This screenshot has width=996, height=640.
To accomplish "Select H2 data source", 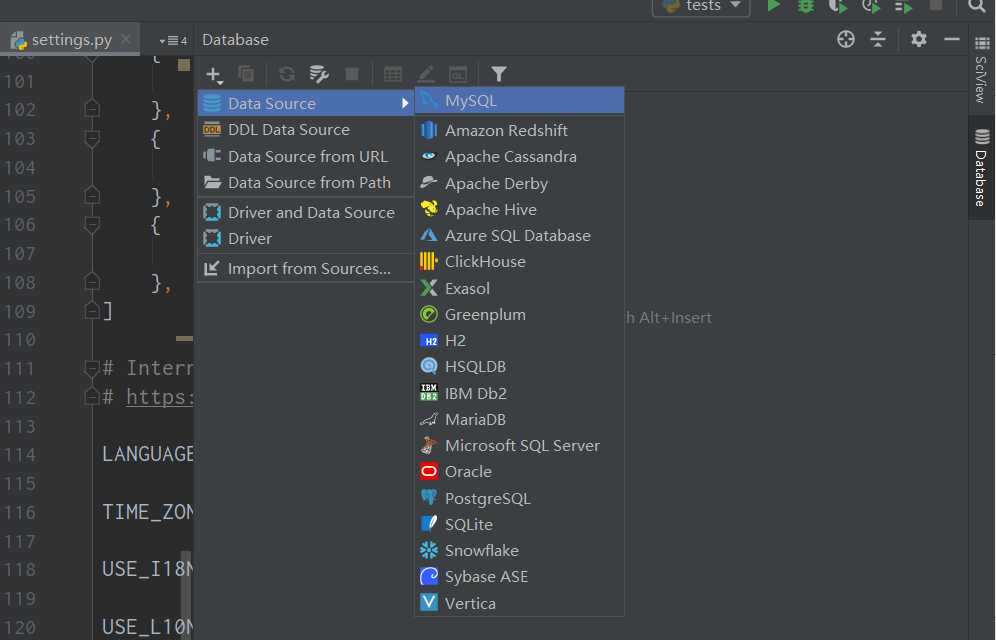I will pos(520,340).
